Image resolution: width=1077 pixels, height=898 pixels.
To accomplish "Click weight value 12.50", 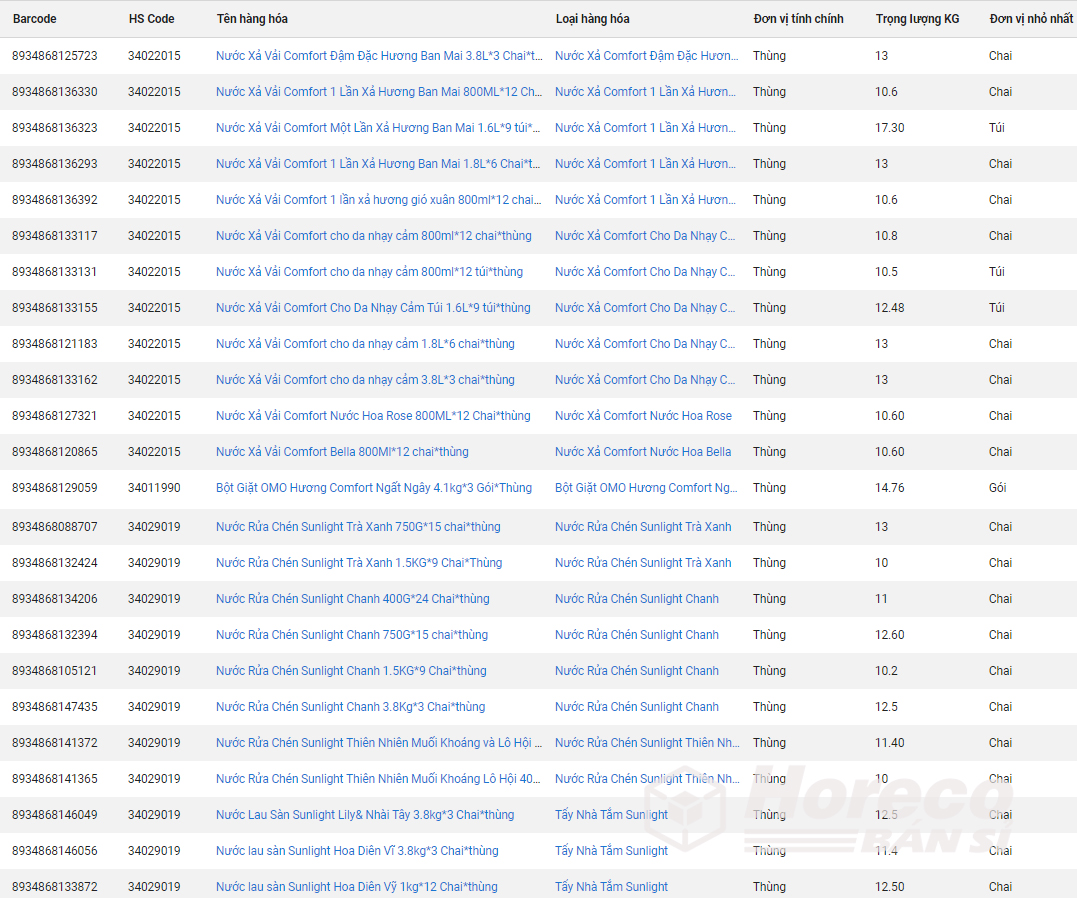I will click(889, 886).
